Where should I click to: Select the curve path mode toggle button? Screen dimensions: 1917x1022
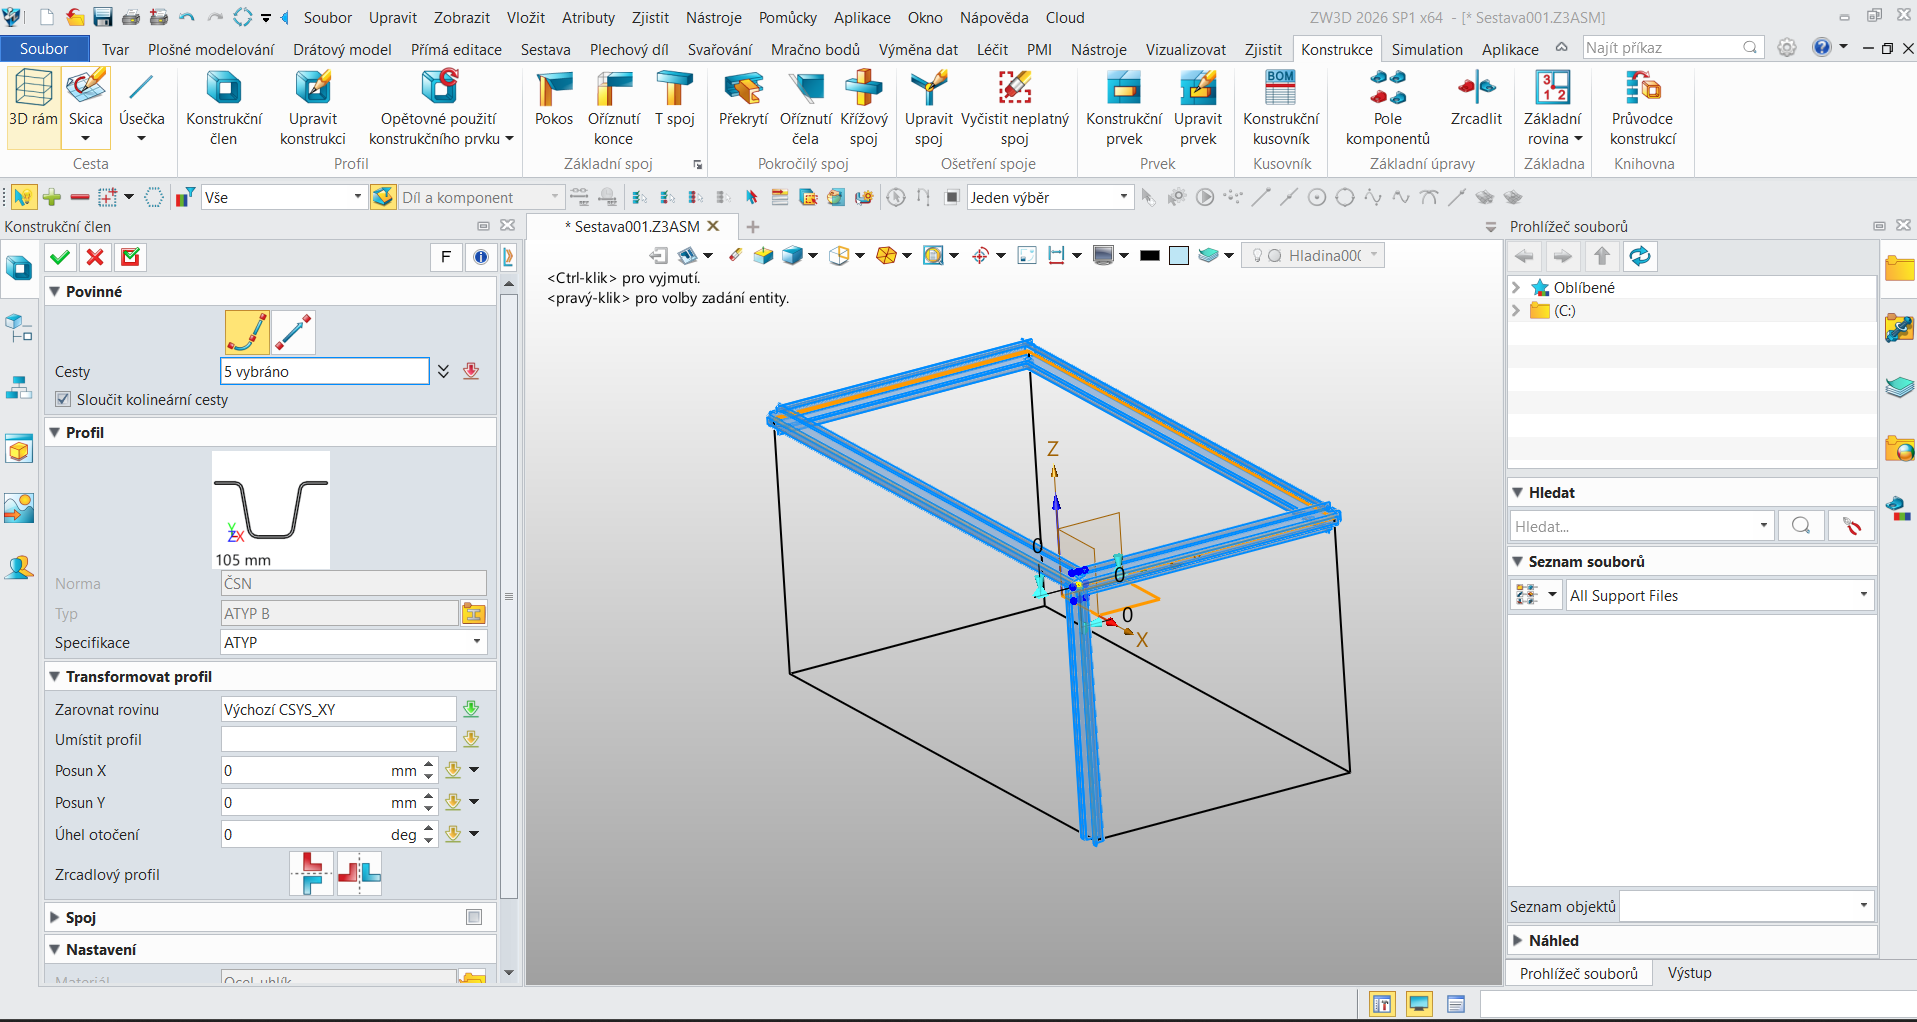[247, 333]
